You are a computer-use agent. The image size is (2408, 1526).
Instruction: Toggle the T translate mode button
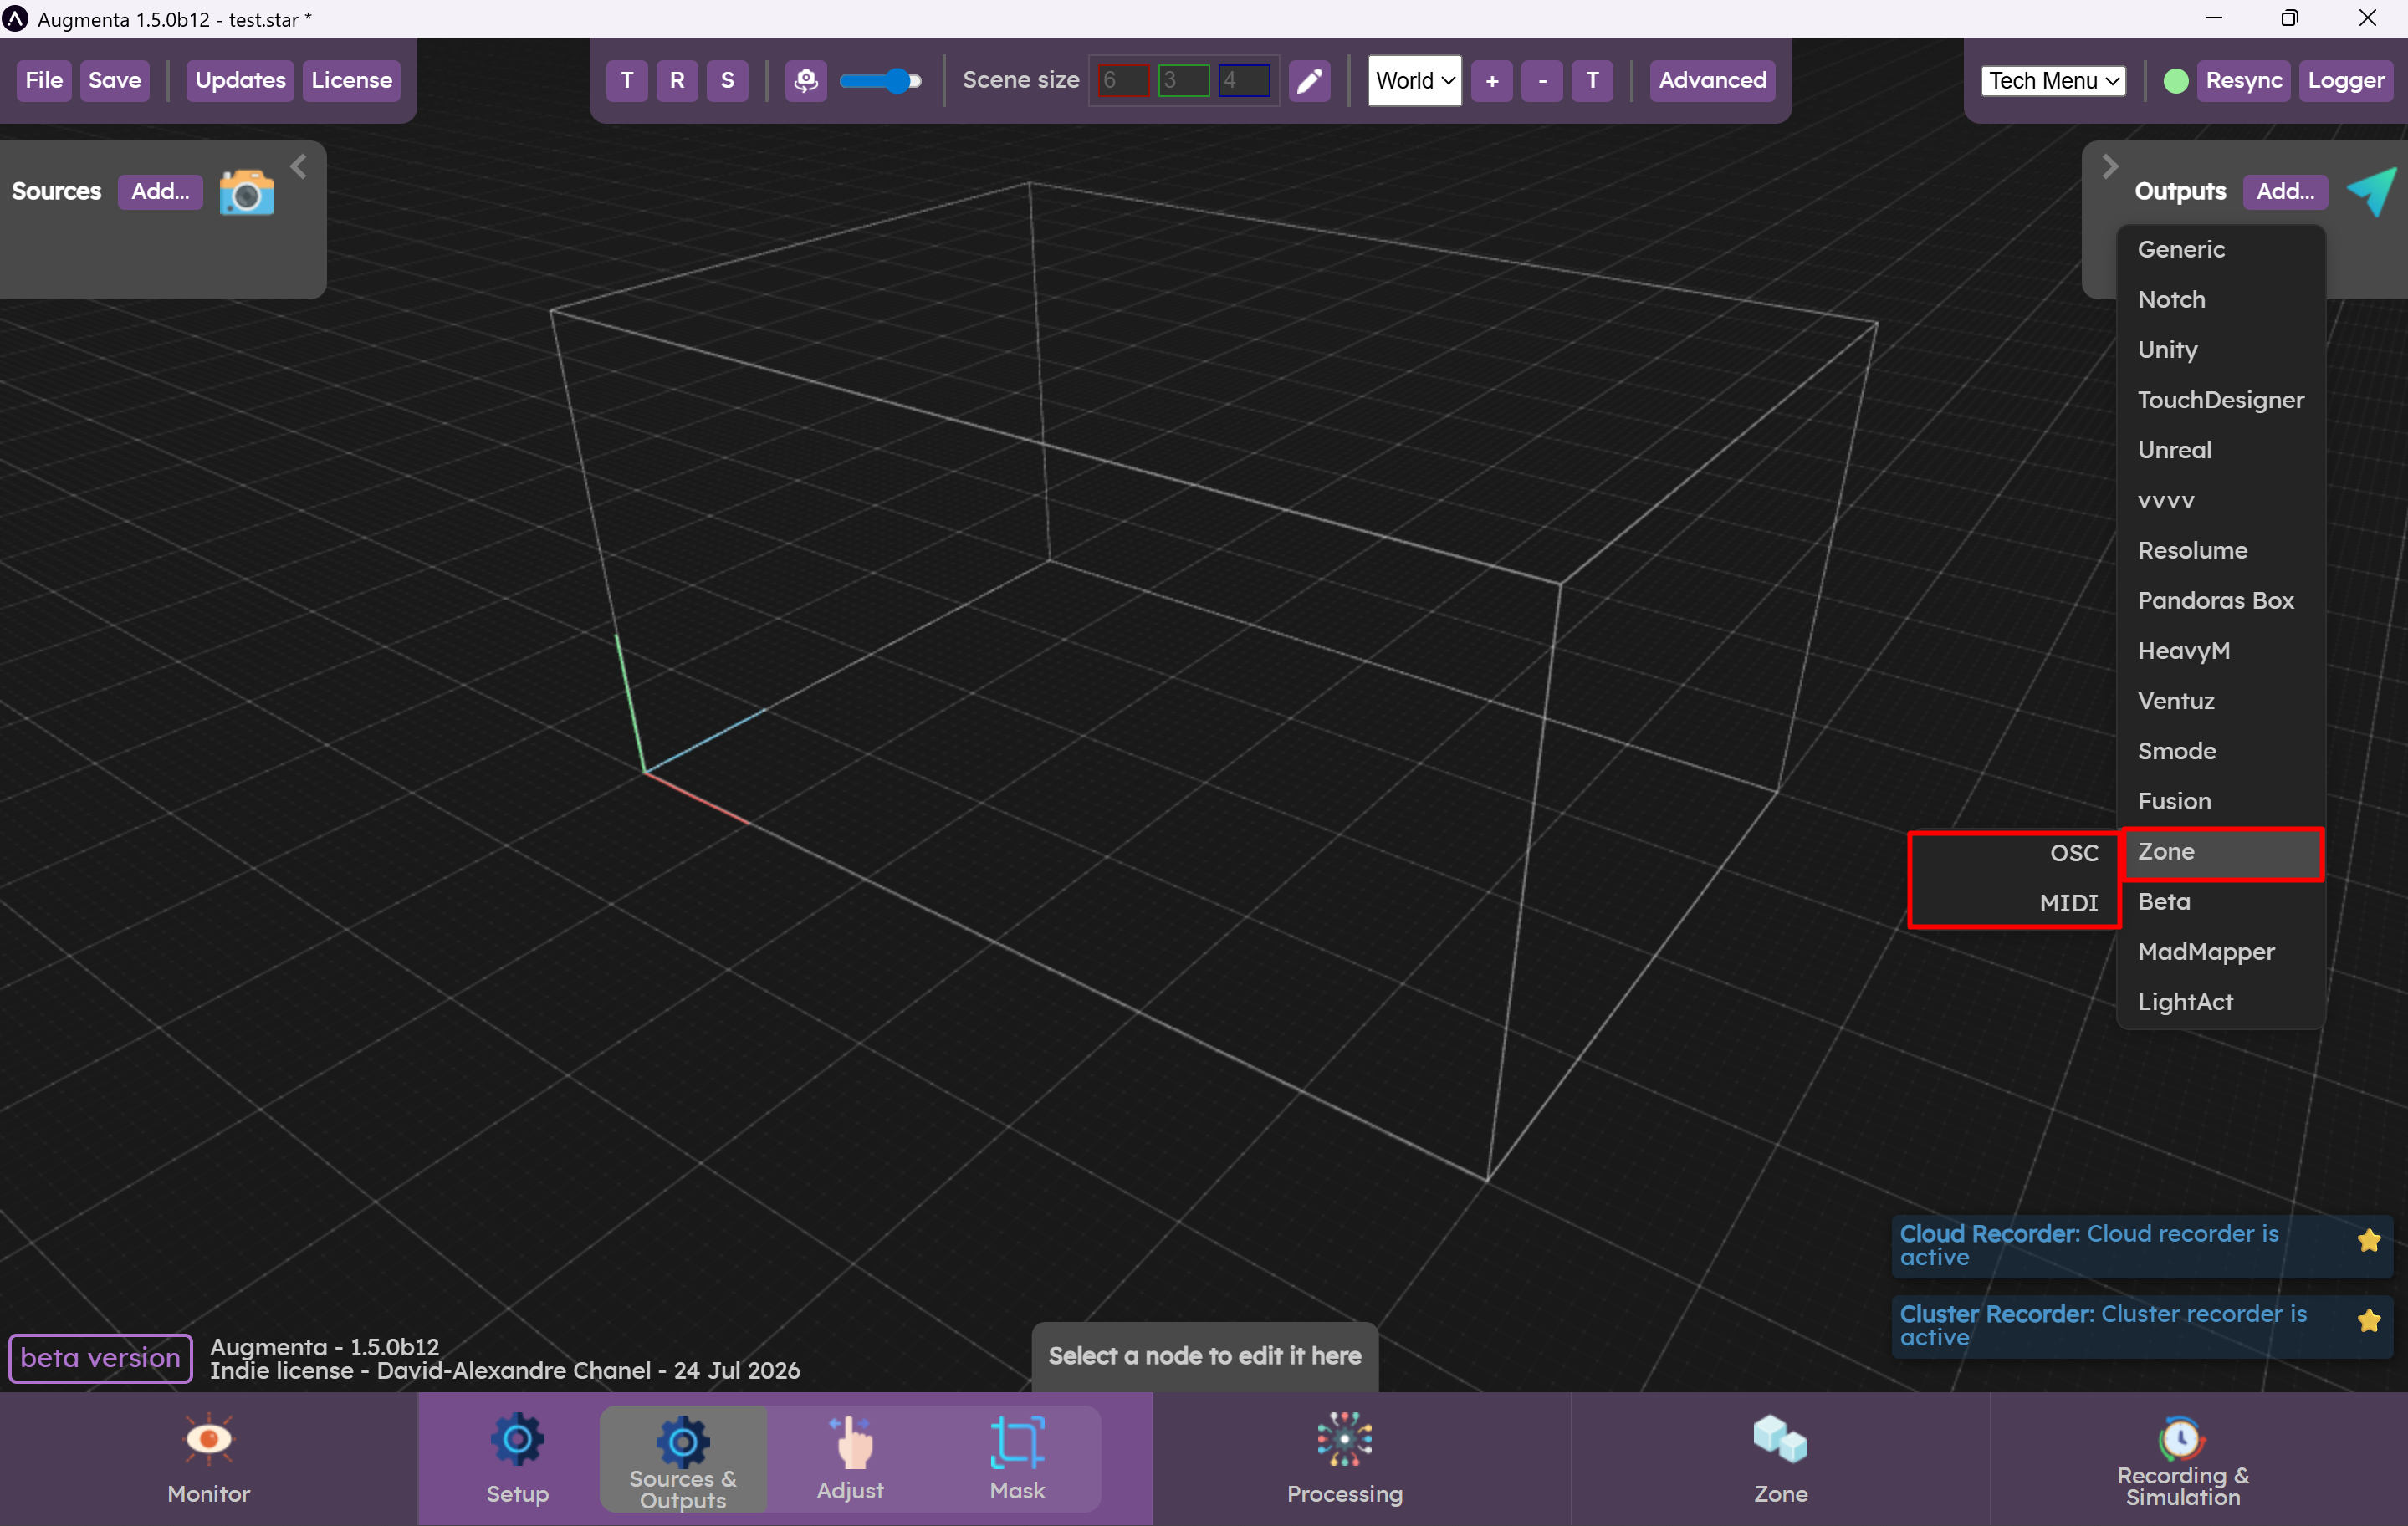click(x=627, y=81)
